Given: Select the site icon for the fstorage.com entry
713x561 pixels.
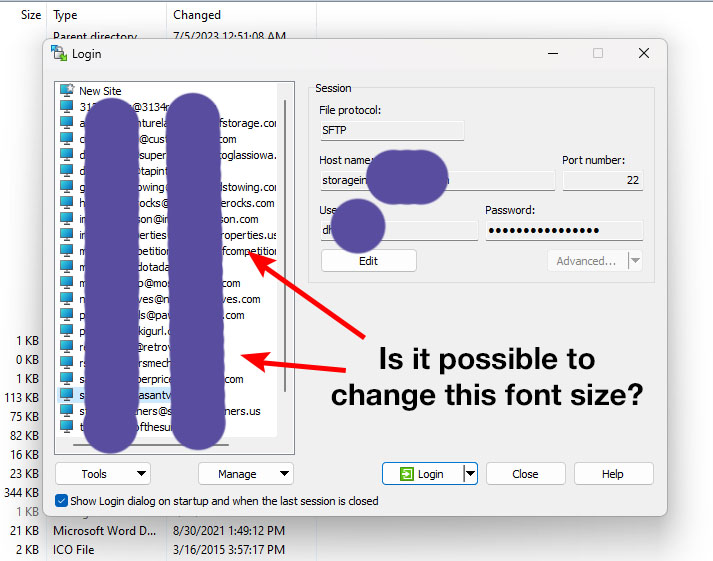Looking at the screenshot, I should point(67,123).
